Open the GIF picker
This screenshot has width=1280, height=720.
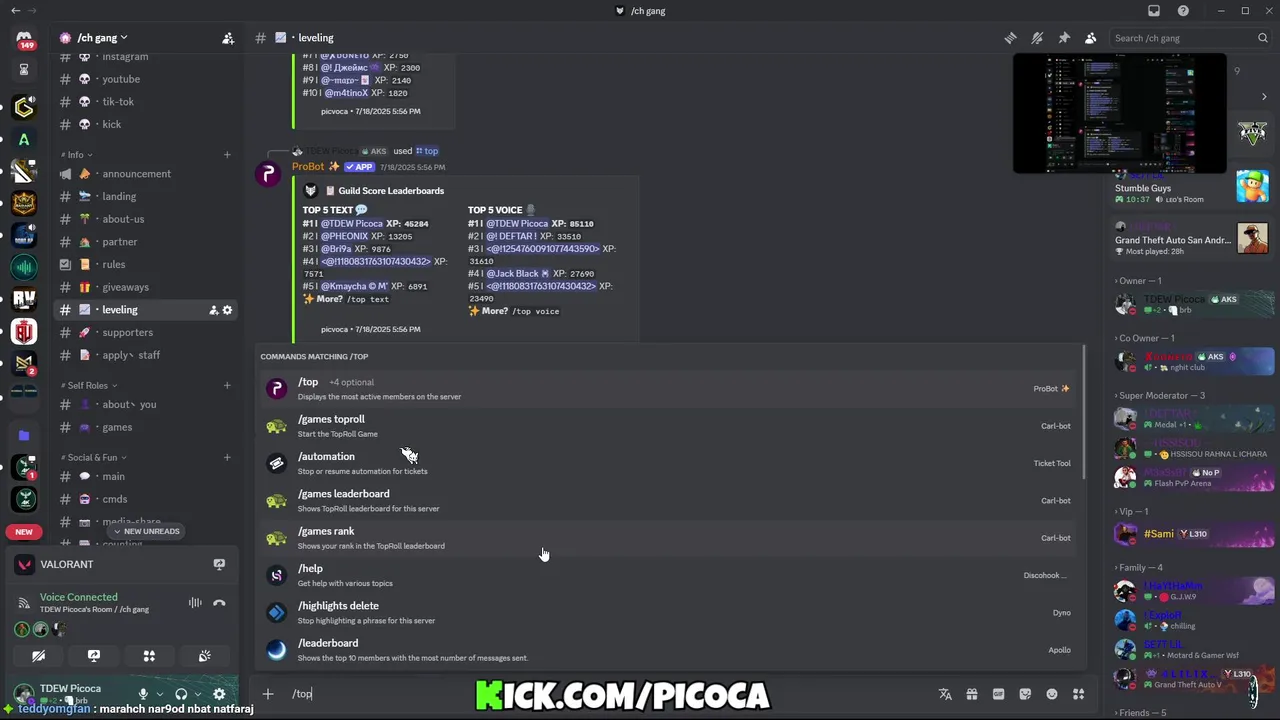click(998, 694)
